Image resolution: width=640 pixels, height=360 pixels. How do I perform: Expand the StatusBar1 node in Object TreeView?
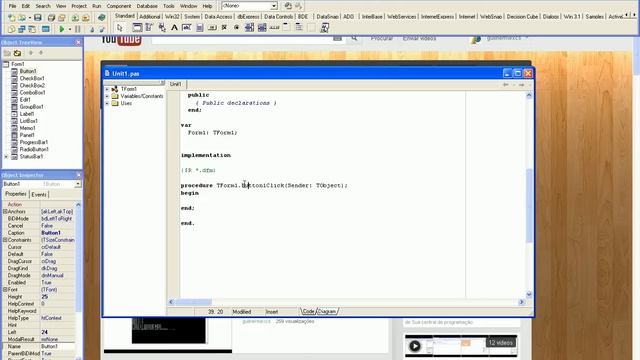tap(6, 157)
